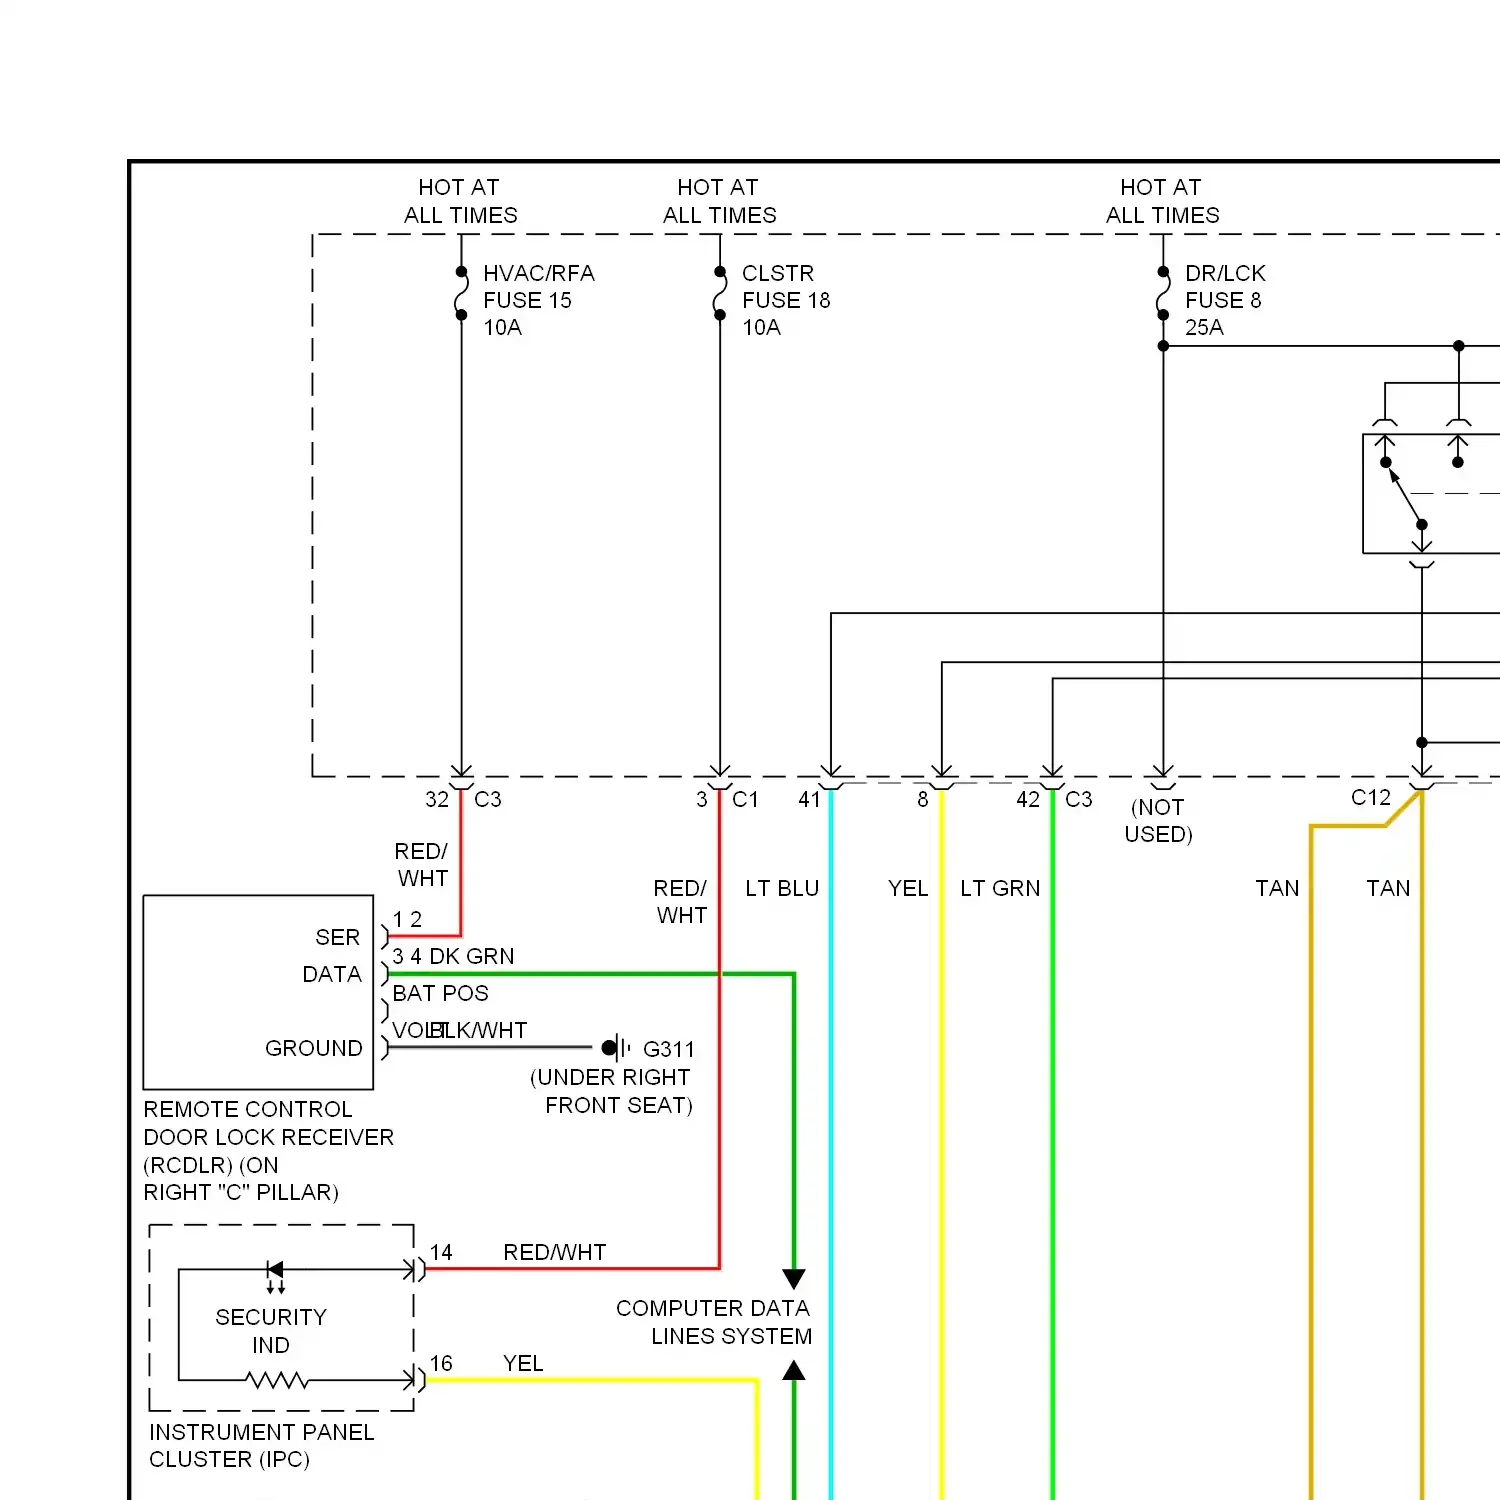This screenshot has height=1500, width=1500.
Task: Click the DR/LCK FUSE 8 label
Action: pos(1225,300)
